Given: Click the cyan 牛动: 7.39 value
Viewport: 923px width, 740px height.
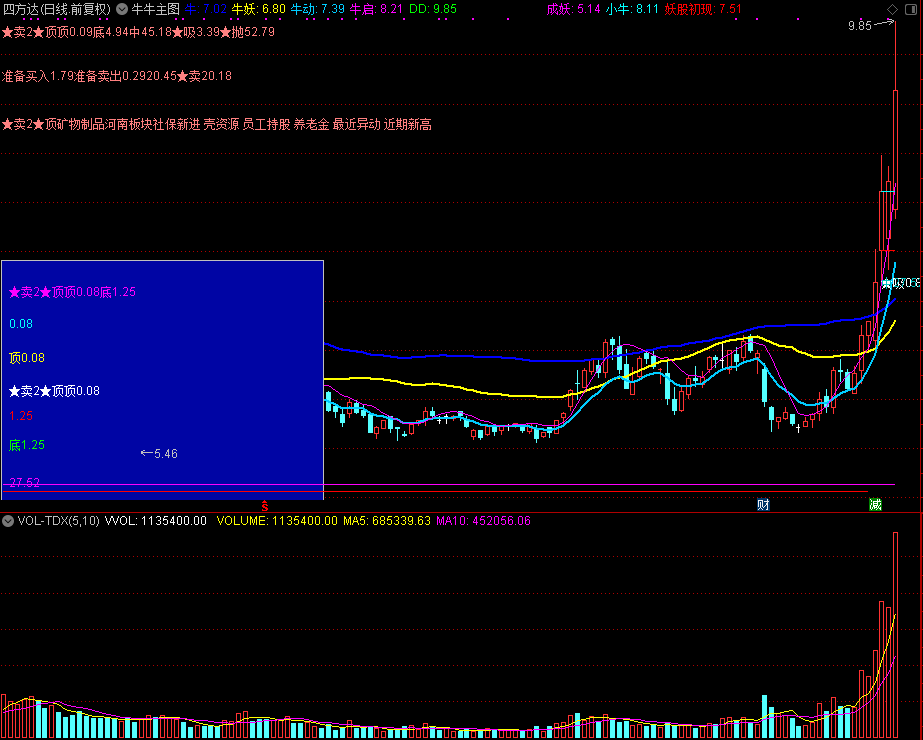Looking at the screenshot, I should pos(318,9).
